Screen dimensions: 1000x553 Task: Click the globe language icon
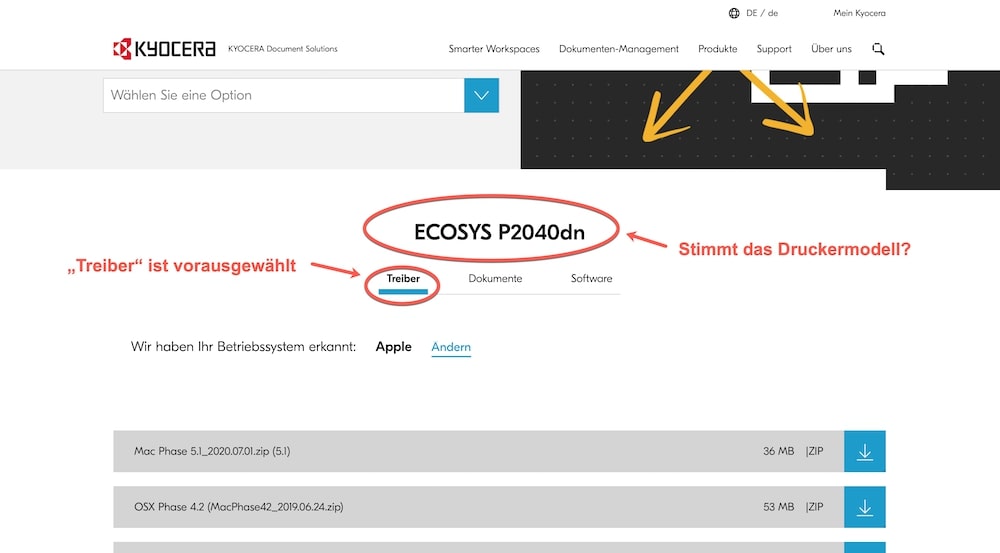(734, 13)
